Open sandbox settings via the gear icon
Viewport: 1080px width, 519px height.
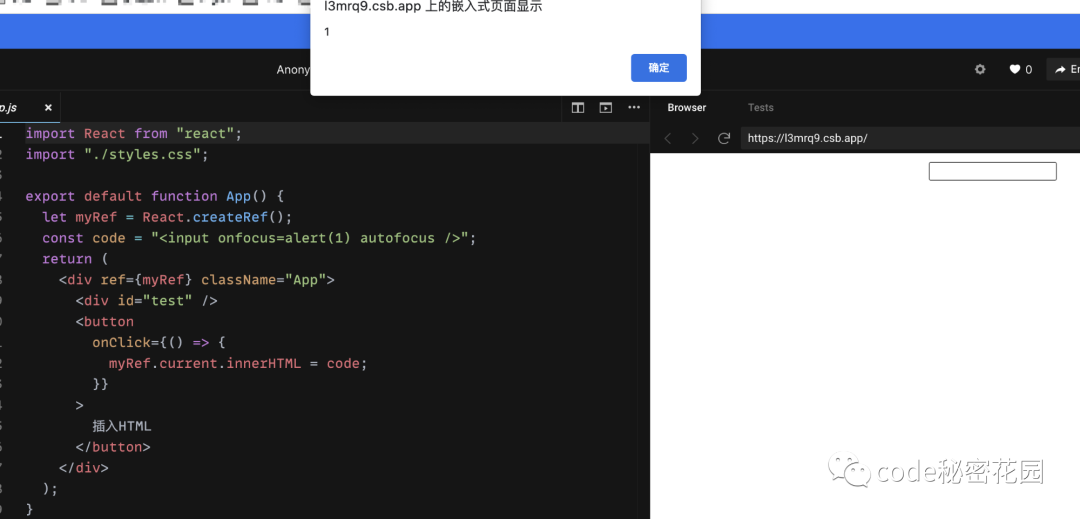[x=980, y=69]
